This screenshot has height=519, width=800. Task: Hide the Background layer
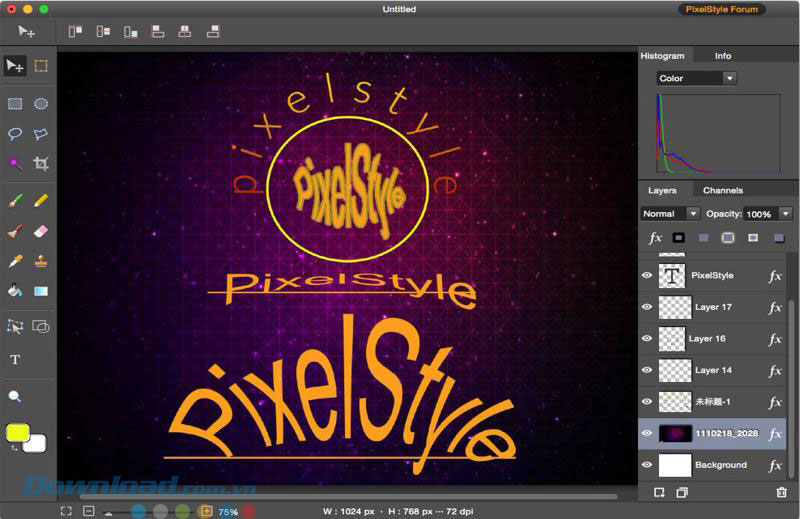[x=647, y=465]
